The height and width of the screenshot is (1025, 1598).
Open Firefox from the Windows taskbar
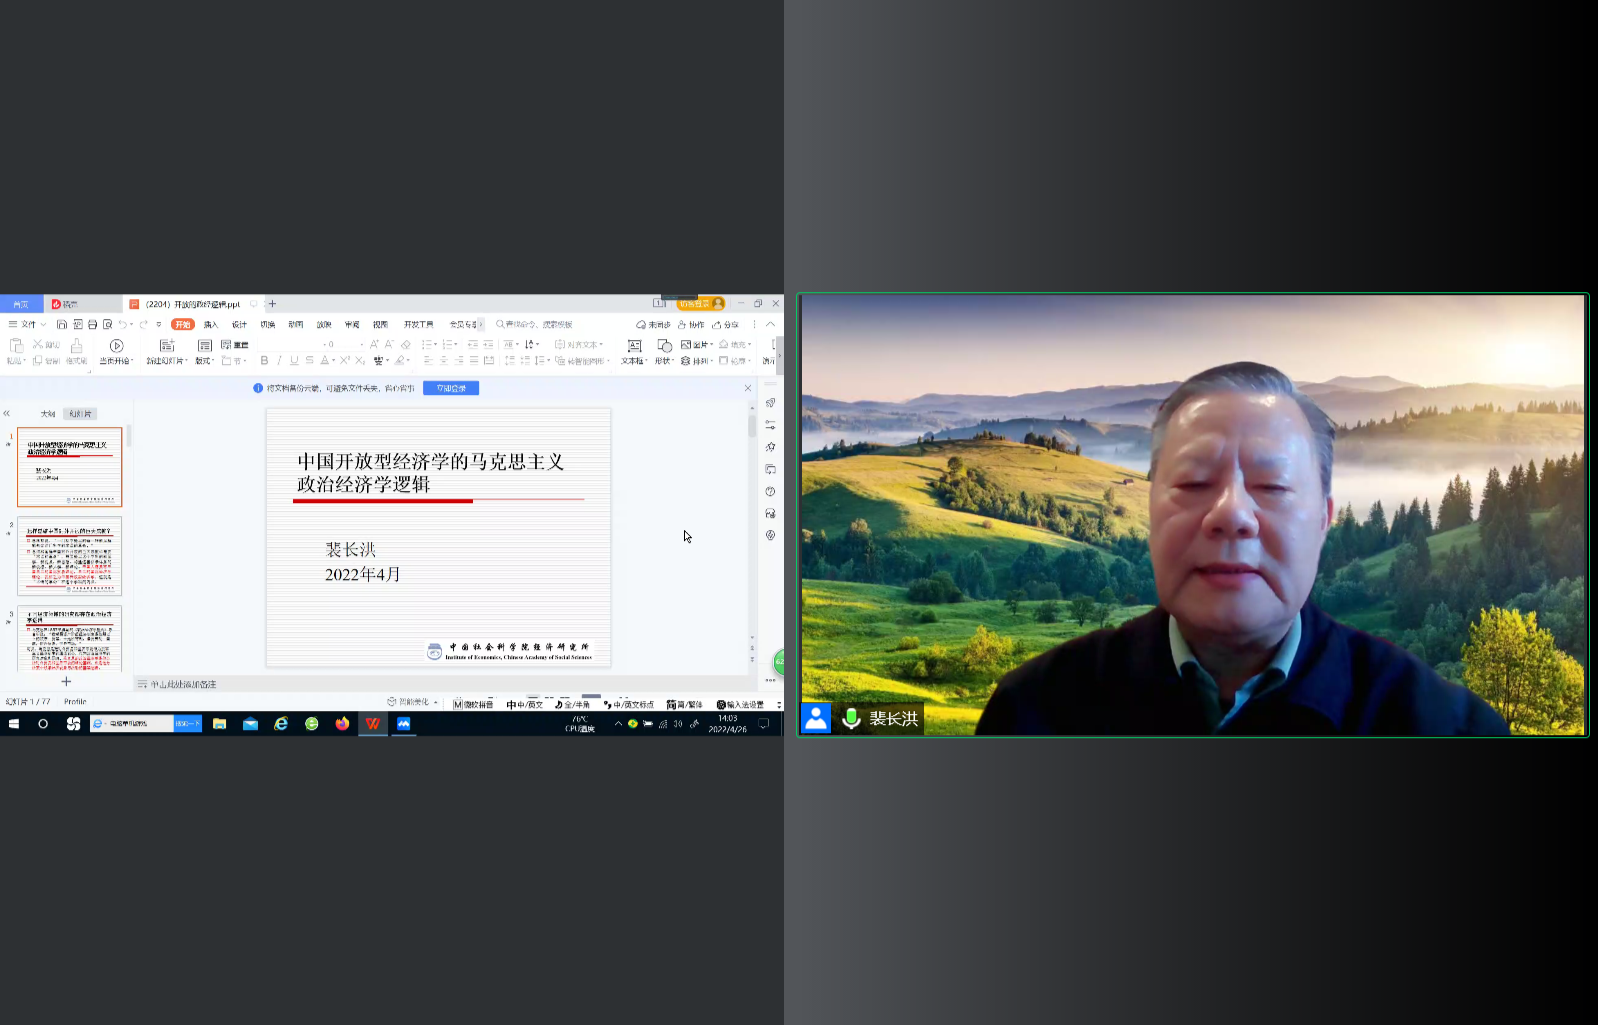(342, 724)
